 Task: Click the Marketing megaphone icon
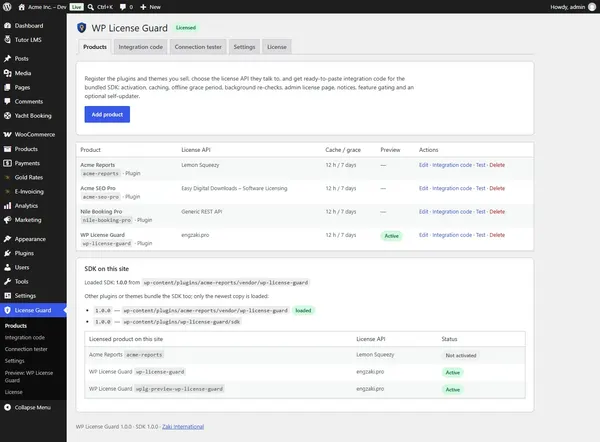(7, 220)
